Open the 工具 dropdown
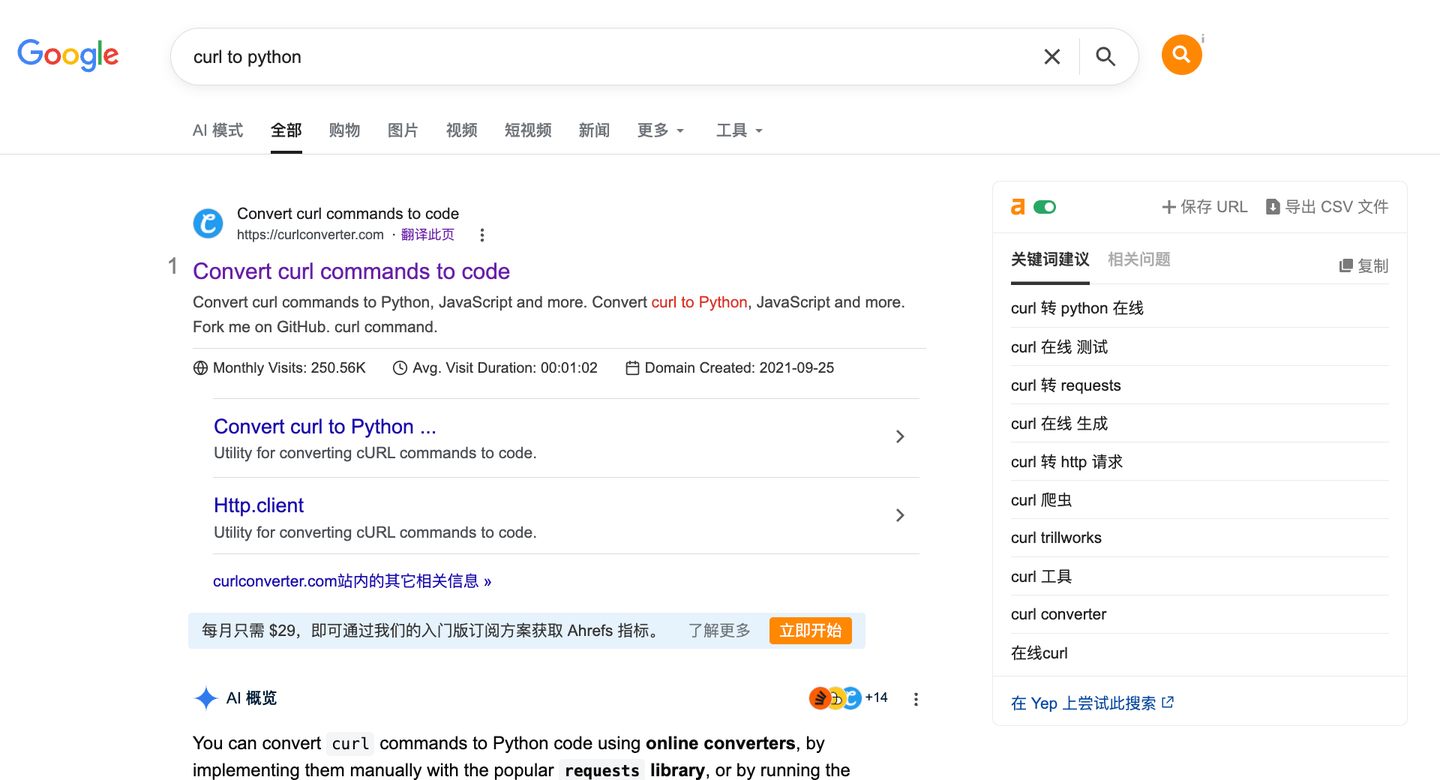Viewport: 1440px width, 780px height. point(739,130)
